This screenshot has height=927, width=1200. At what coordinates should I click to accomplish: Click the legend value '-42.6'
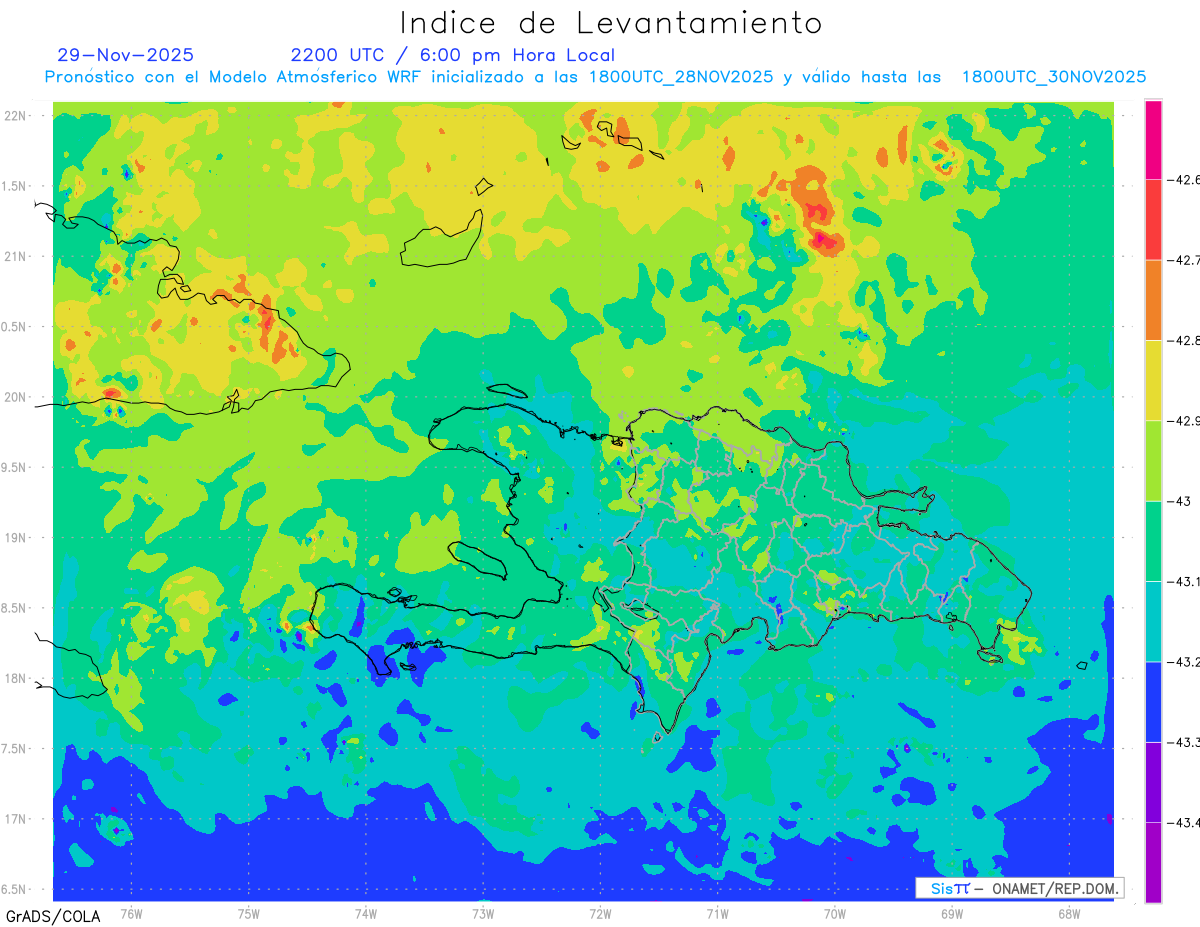coord(1183,180)
